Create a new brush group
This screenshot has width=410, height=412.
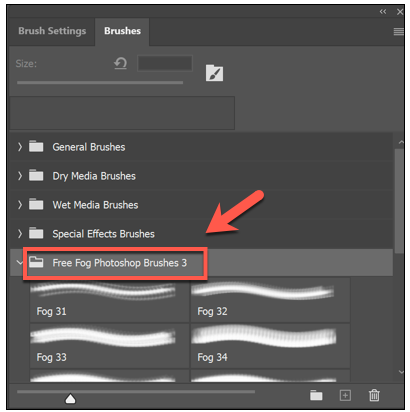pos(316,395)
